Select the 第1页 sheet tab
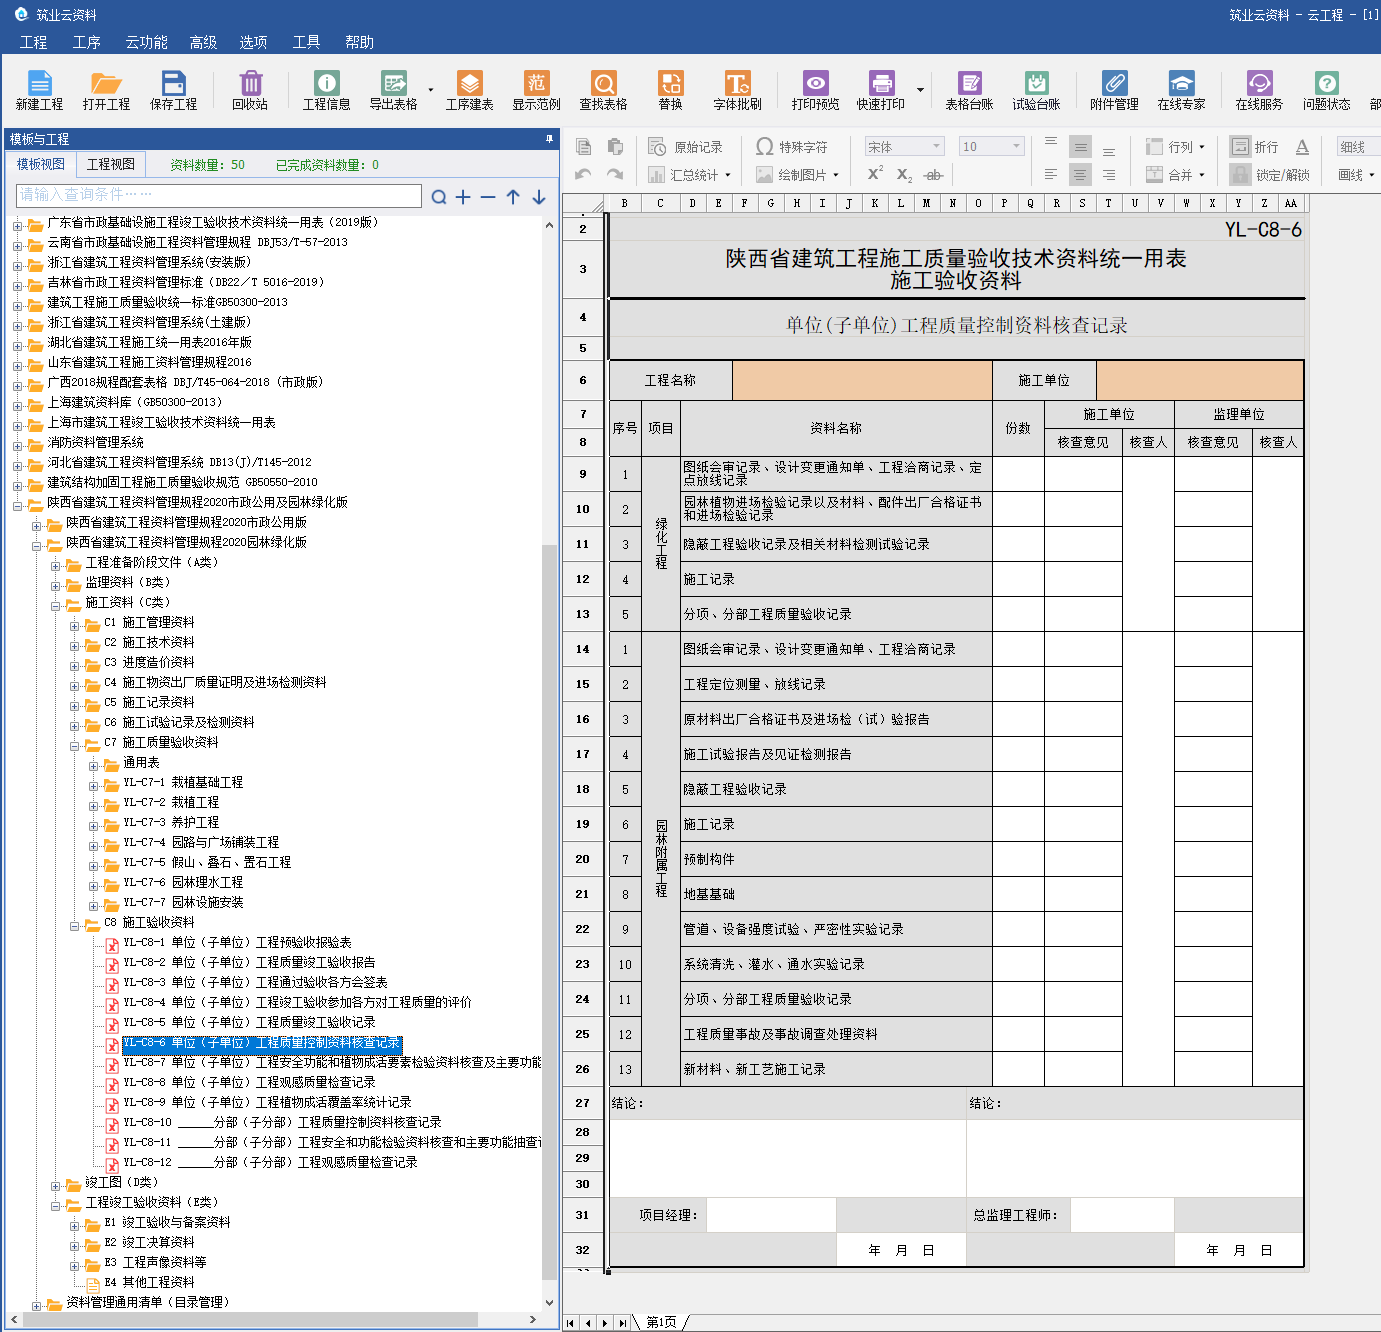Viewport: 1381px width, 1332px height. [661, 1322]
